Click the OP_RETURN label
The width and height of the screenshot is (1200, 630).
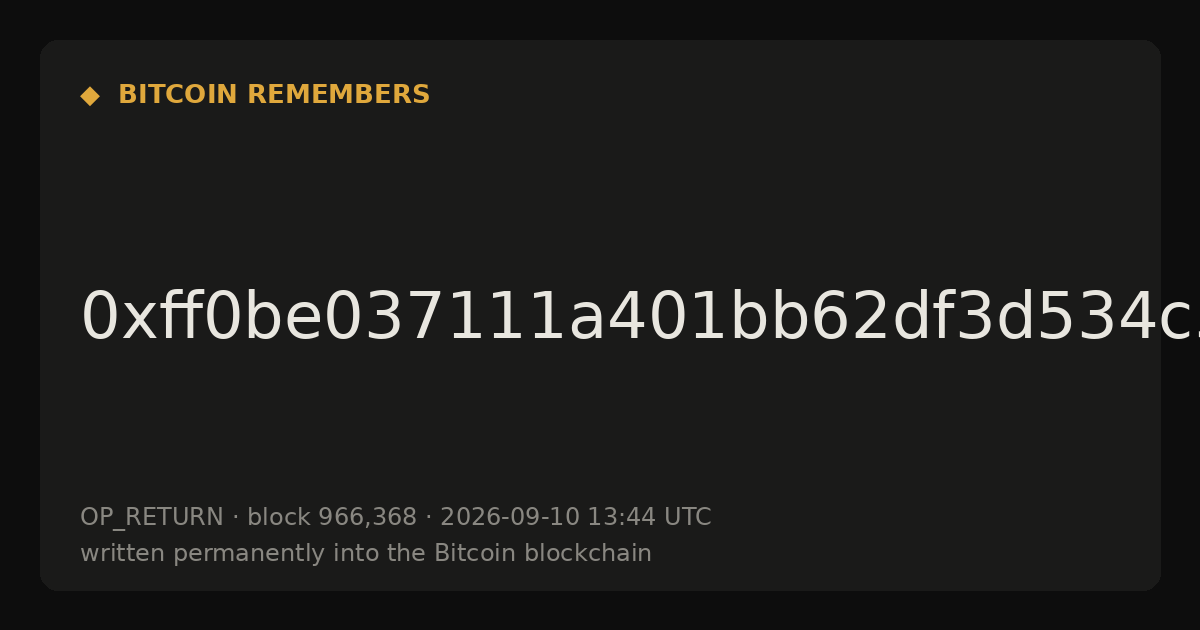(152, 517)
